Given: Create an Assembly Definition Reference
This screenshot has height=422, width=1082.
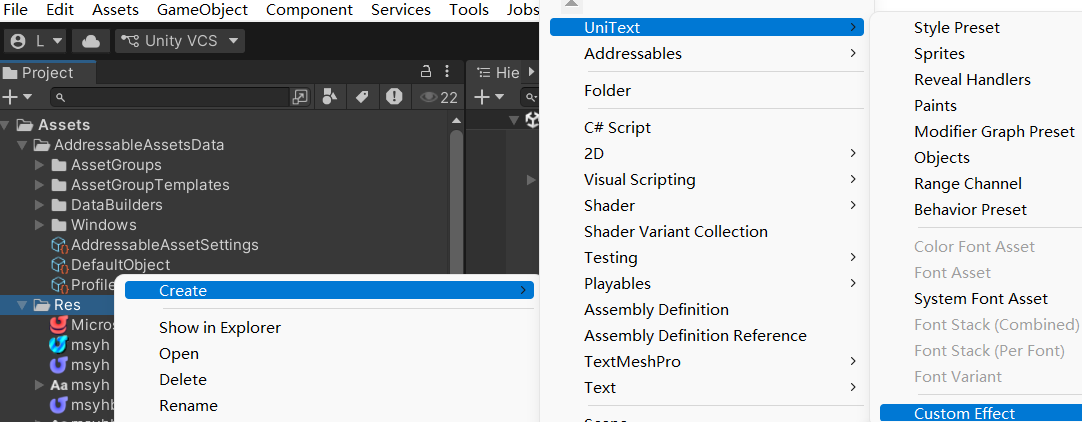Looking at the screenshot, I should (x=695, y=336).
